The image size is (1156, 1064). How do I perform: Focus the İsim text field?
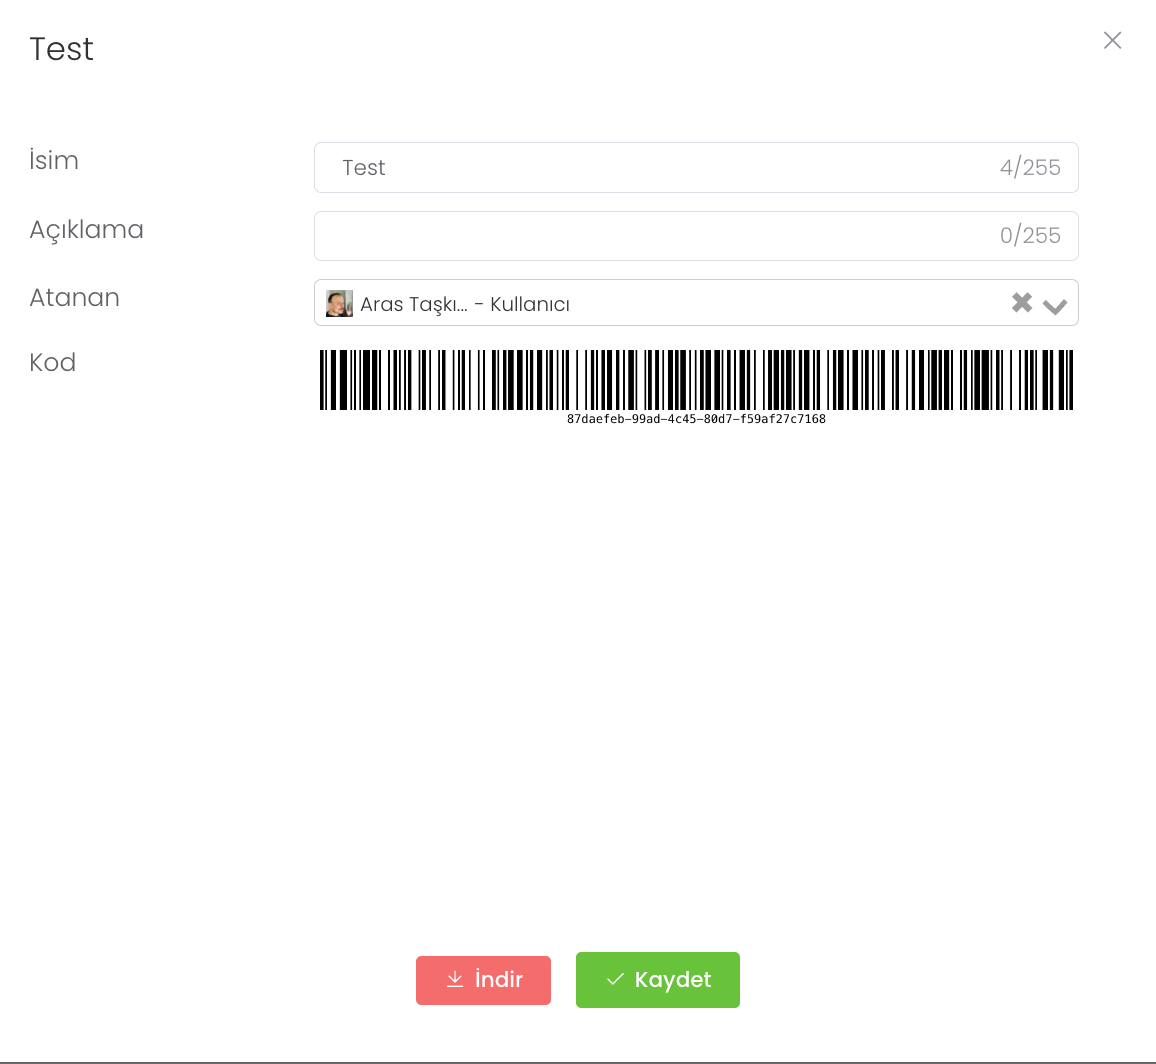tap(660, 168)
